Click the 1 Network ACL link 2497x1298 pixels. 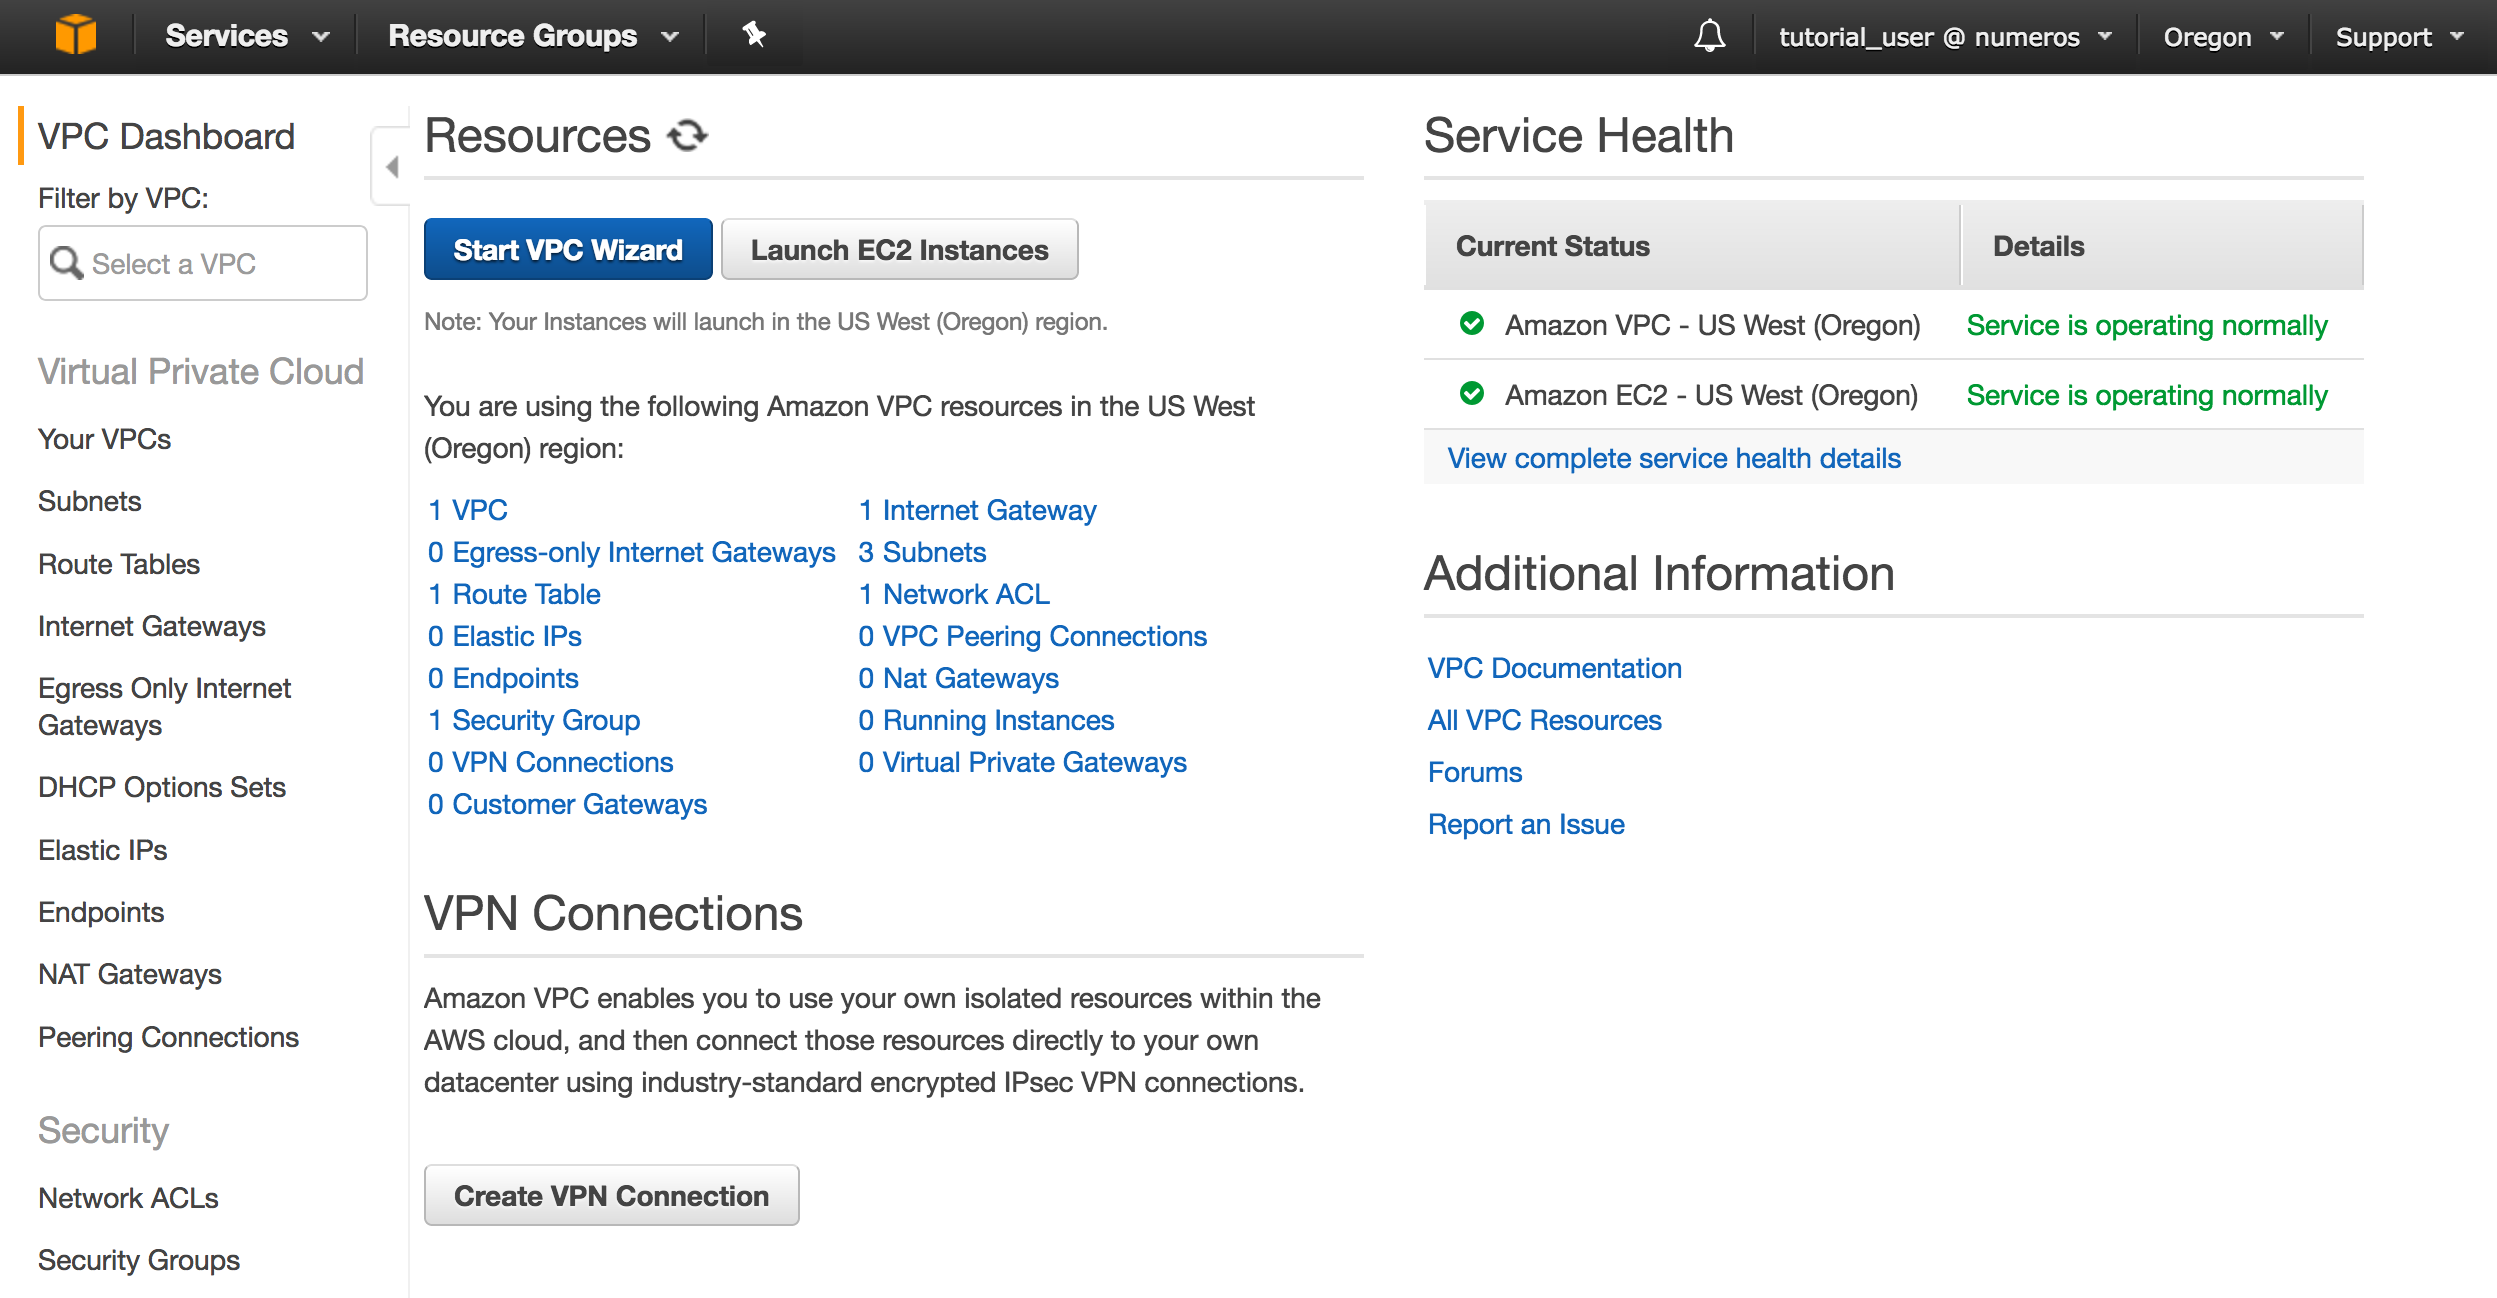click(x=954, y=594)
